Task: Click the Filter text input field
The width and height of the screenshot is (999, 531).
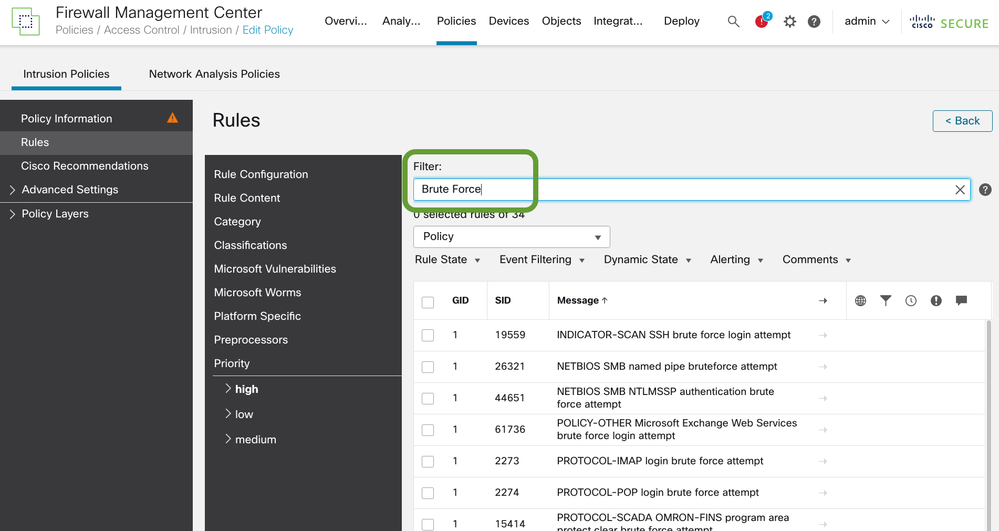Action: point(692,189)
